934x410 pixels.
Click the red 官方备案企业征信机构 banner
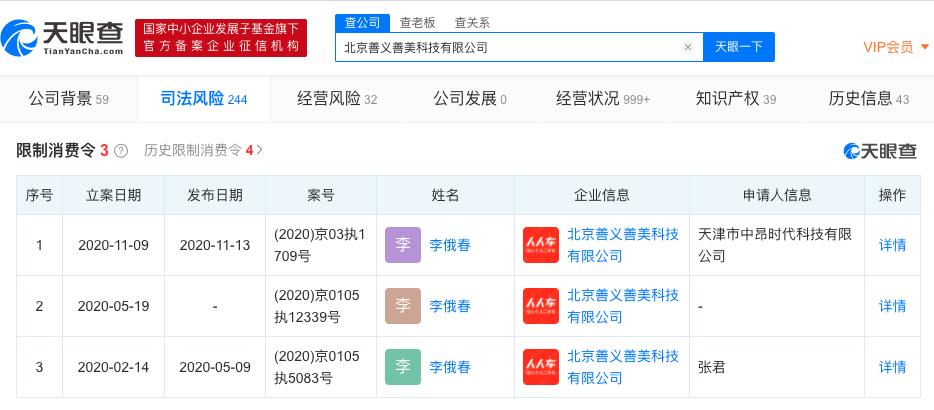click(221, 38)
